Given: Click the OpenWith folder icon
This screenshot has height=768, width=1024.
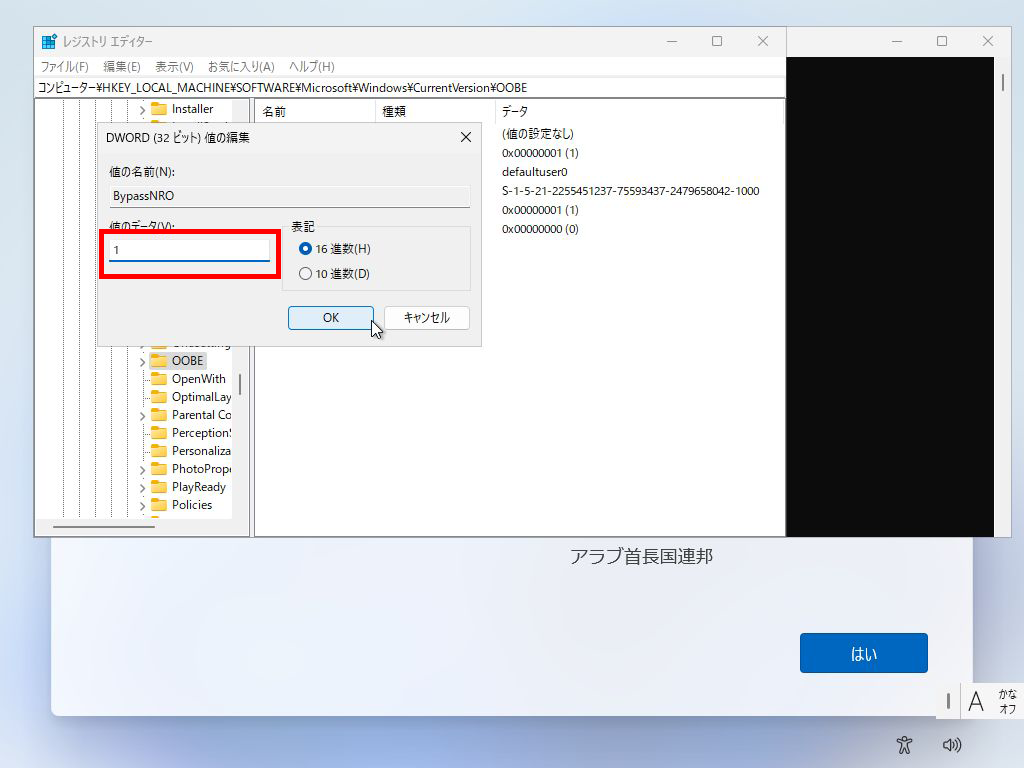Looking at the screenshot, I should pos(159,379).
